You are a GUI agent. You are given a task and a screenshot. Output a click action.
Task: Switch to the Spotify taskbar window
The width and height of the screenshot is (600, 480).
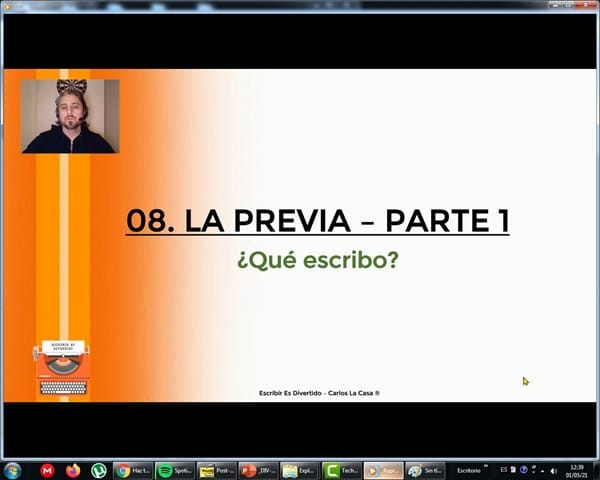175,471
